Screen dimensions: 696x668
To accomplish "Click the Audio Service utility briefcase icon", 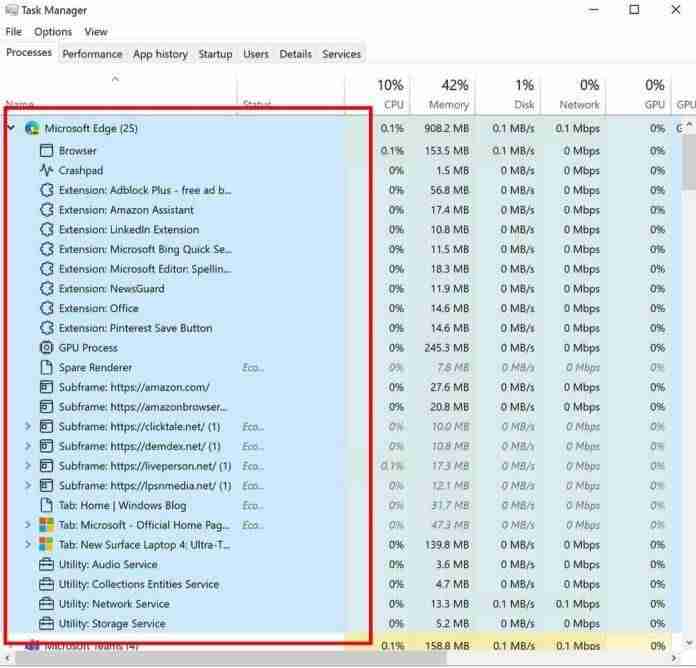I will coord(46,565).
